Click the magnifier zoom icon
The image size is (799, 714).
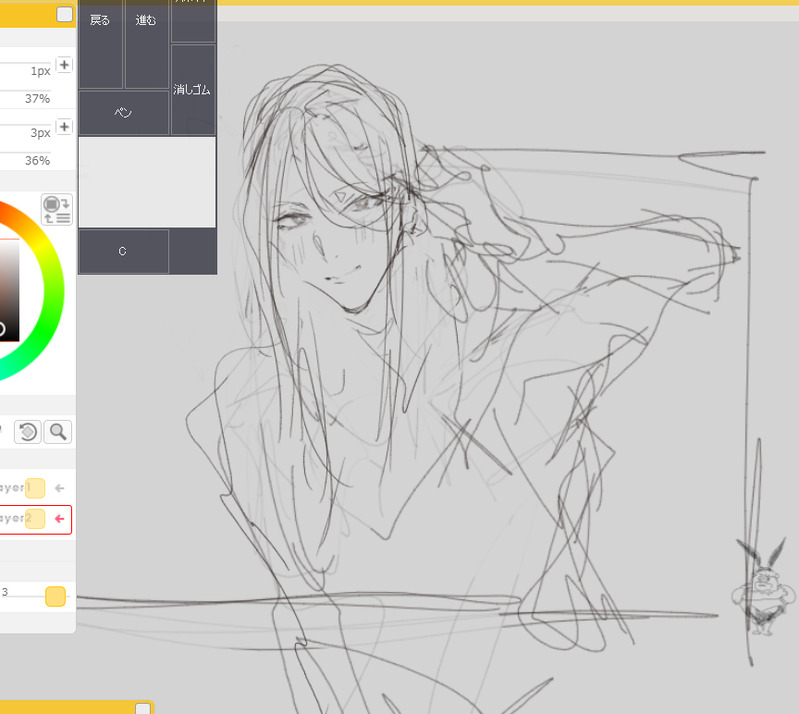click(58, 432)
